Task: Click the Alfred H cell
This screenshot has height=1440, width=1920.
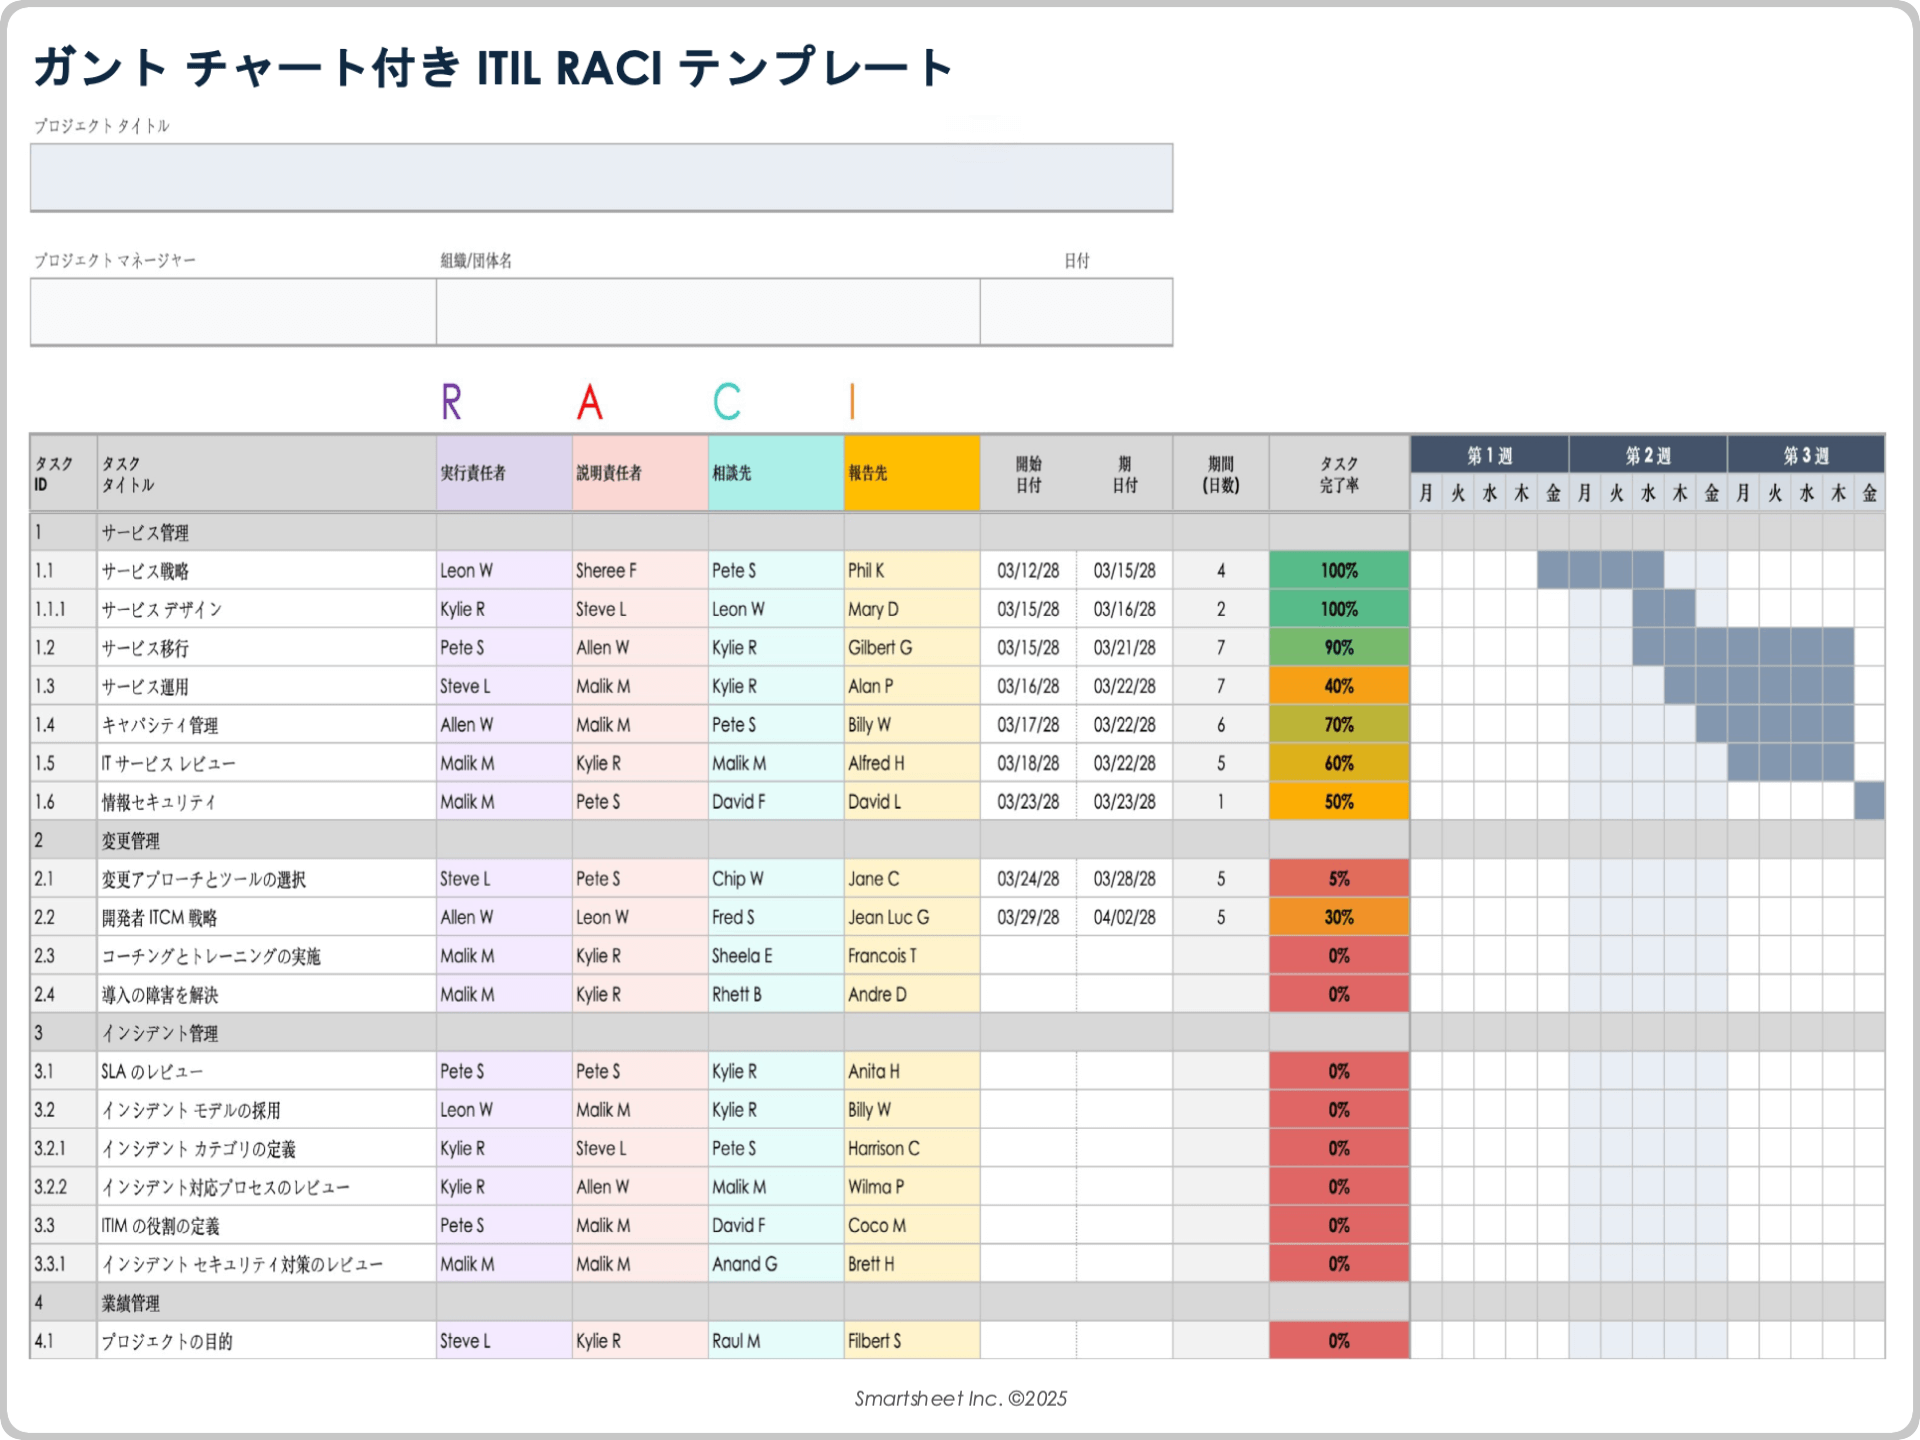Action: point(912,763)
